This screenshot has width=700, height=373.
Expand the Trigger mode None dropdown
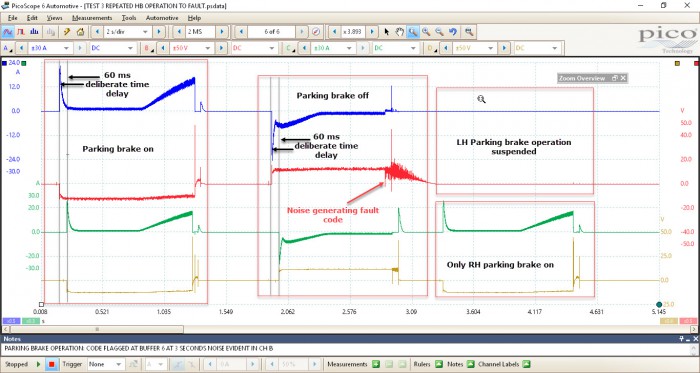pos(105,364)
